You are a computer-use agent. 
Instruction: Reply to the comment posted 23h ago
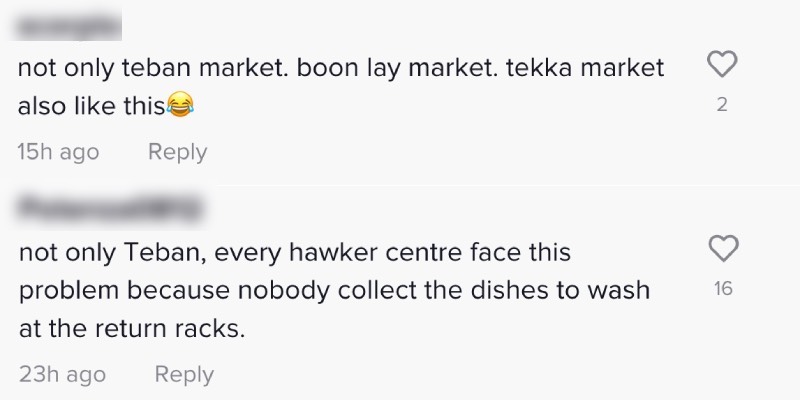184,374
